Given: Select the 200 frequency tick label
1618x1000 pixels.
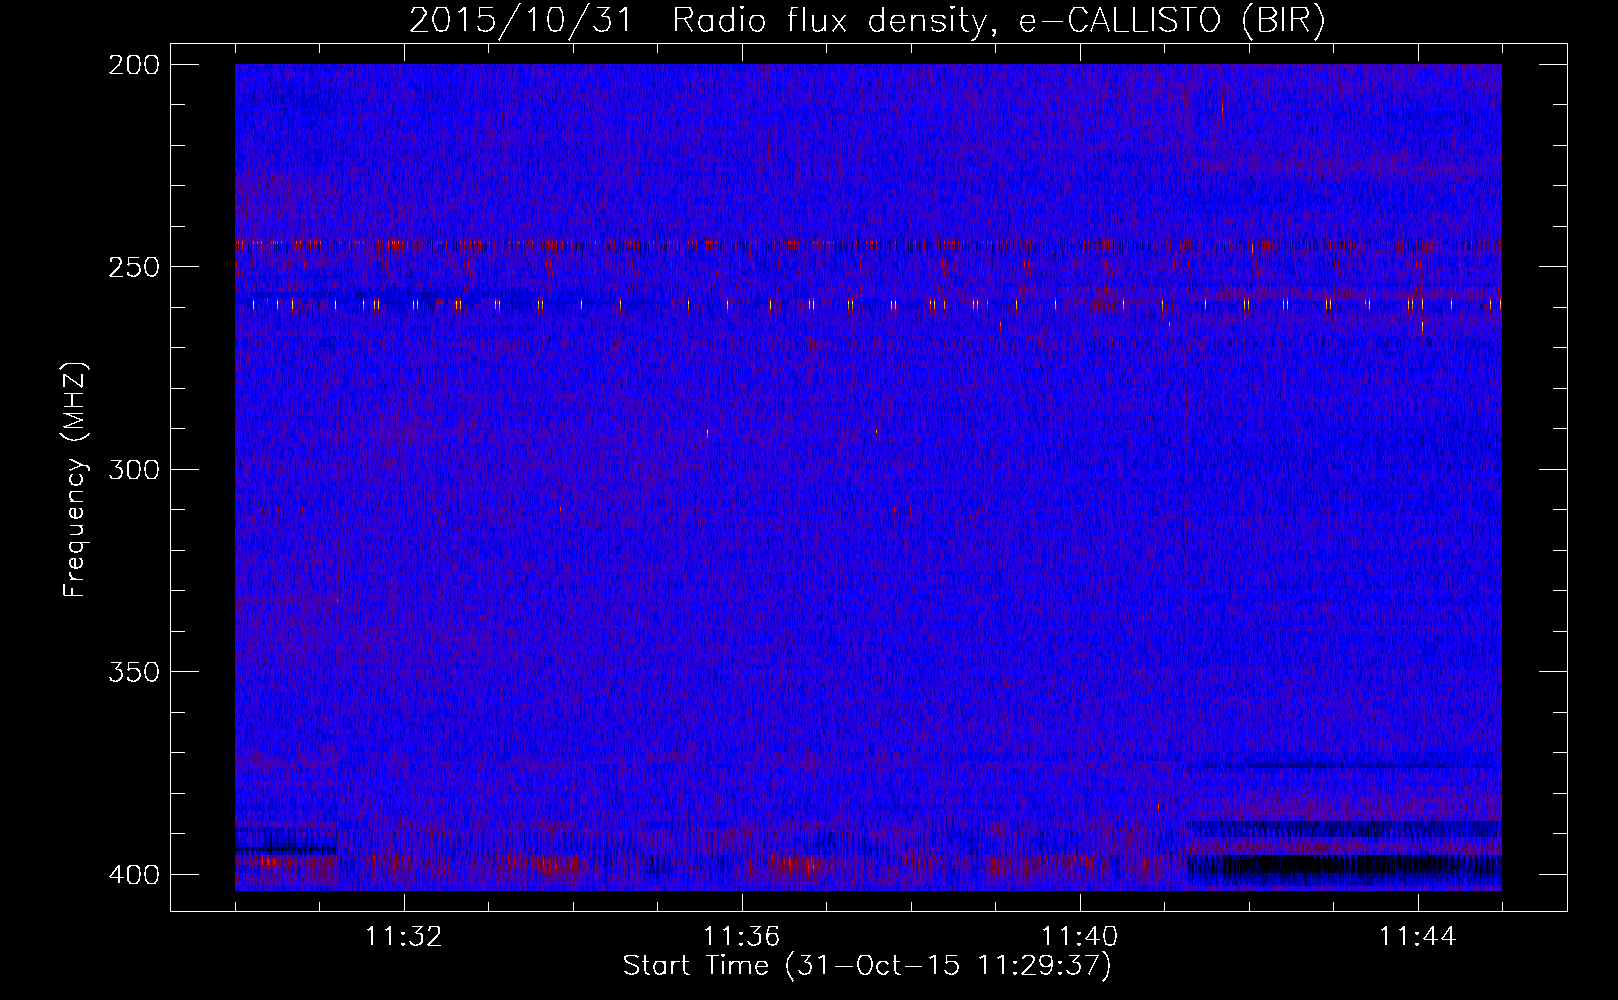Looking at the screenshot, I should click(x=133, y=65).
